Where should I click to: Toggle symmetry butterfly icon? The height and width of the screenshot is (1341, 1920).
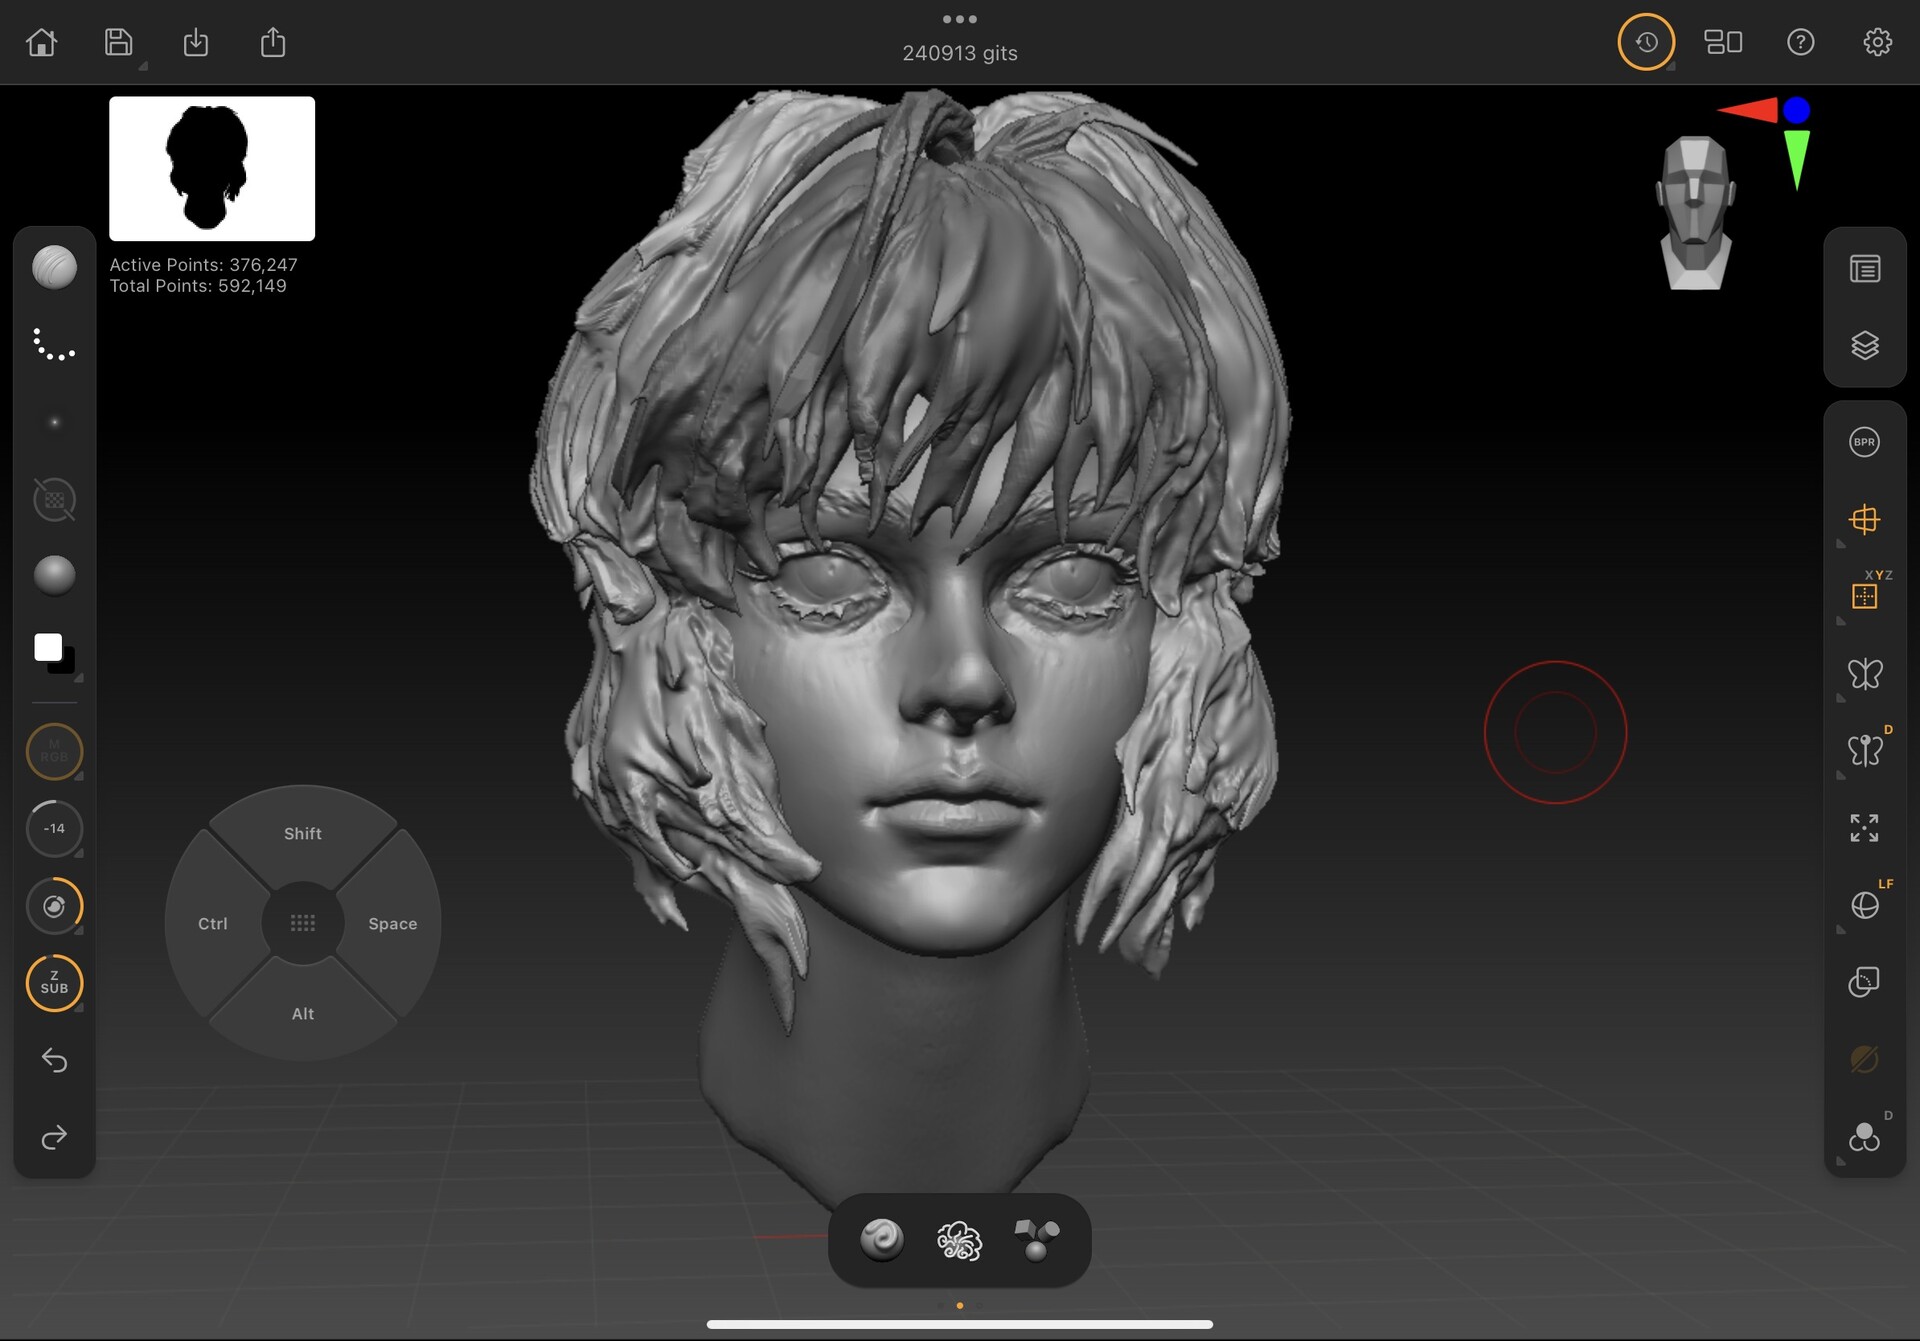[1864, 674]
